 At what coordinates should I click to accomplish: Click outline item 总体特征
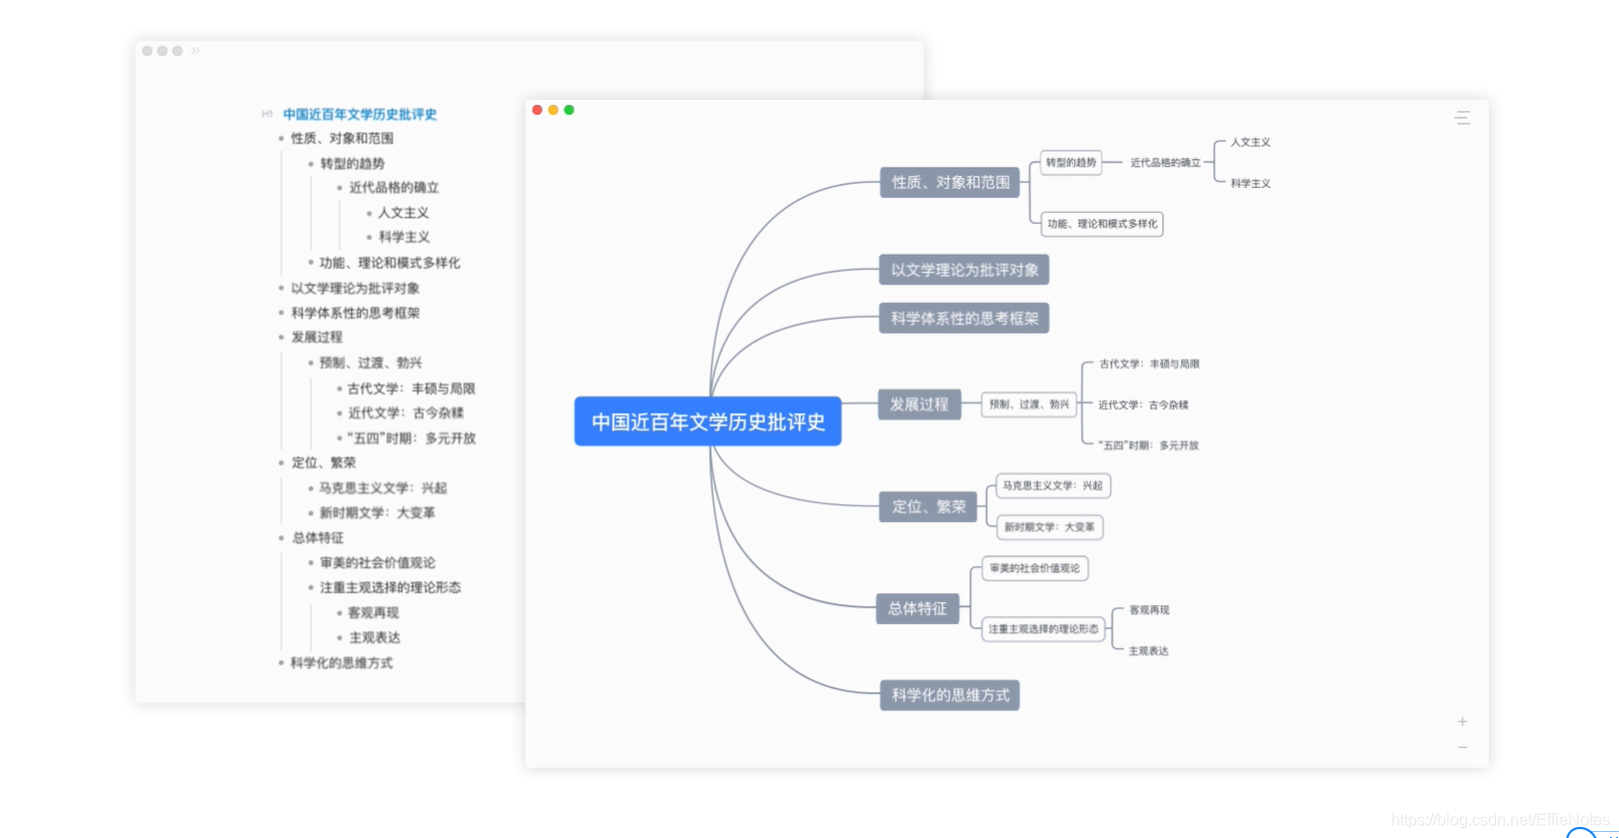[x=317, y=538]
